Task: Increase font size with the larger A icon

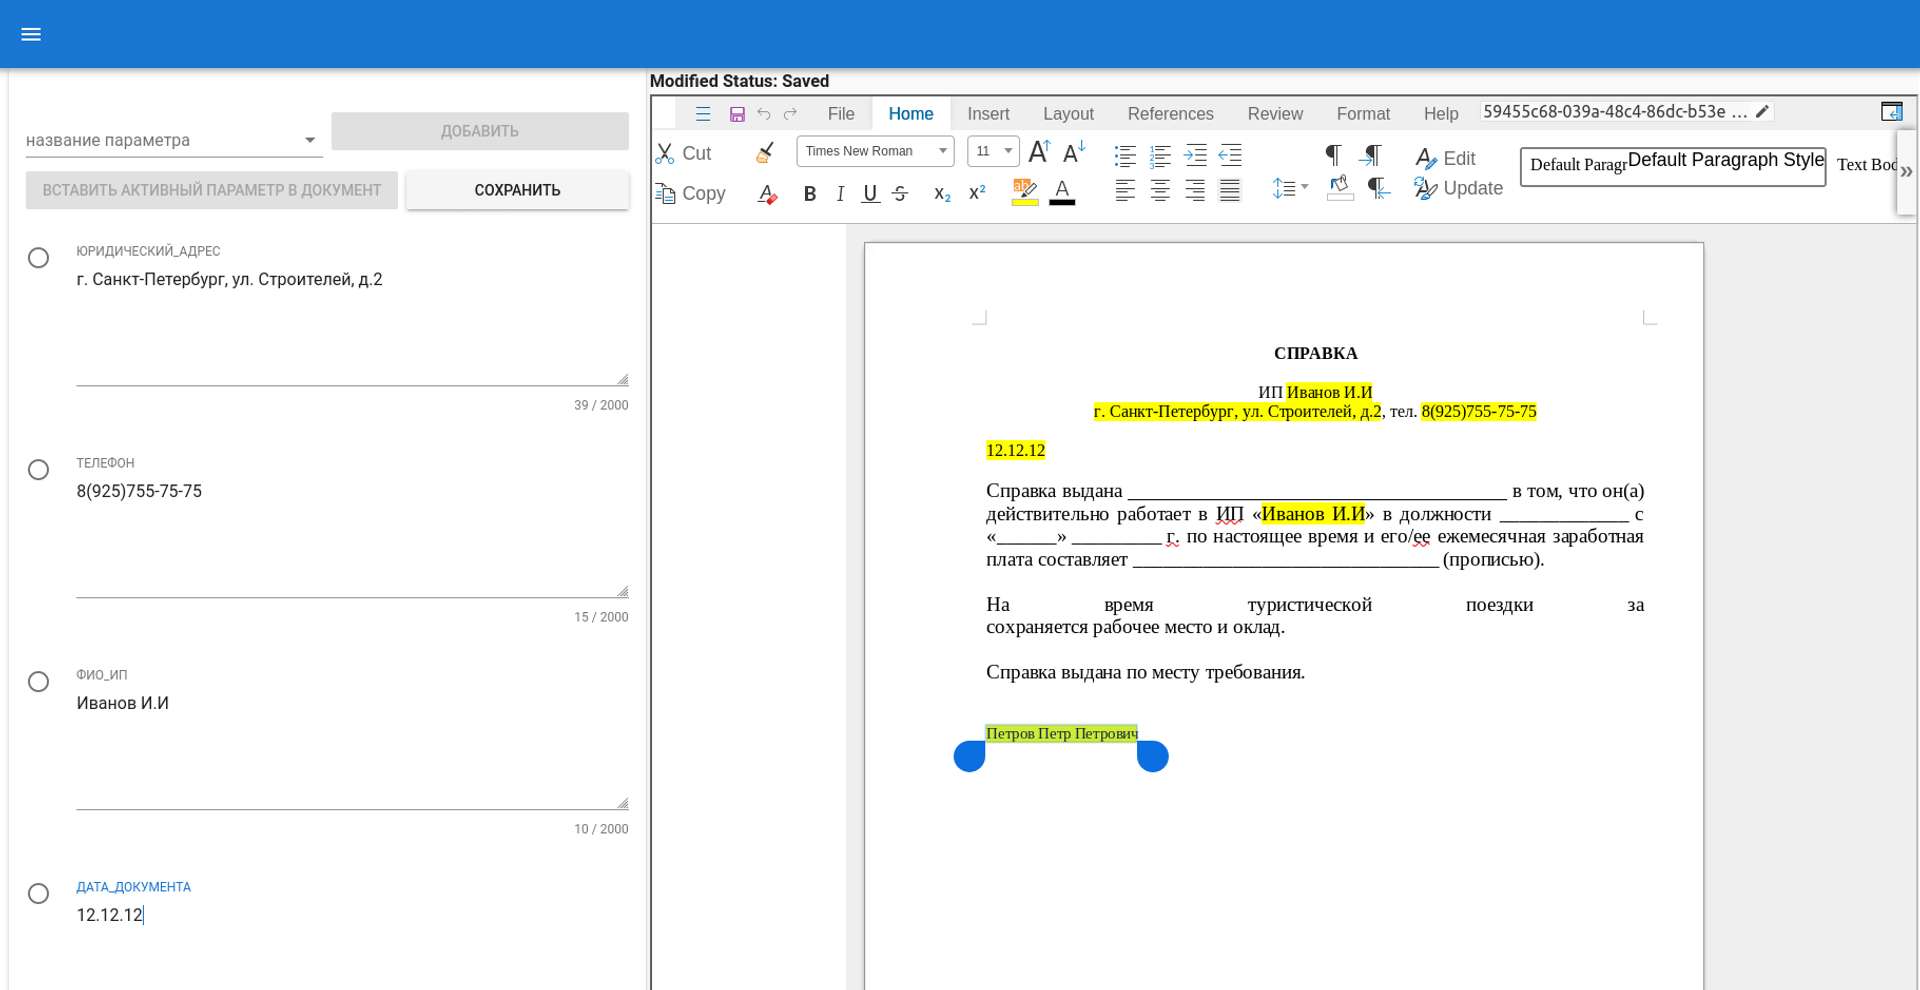Action: [x=1039, y=152]
